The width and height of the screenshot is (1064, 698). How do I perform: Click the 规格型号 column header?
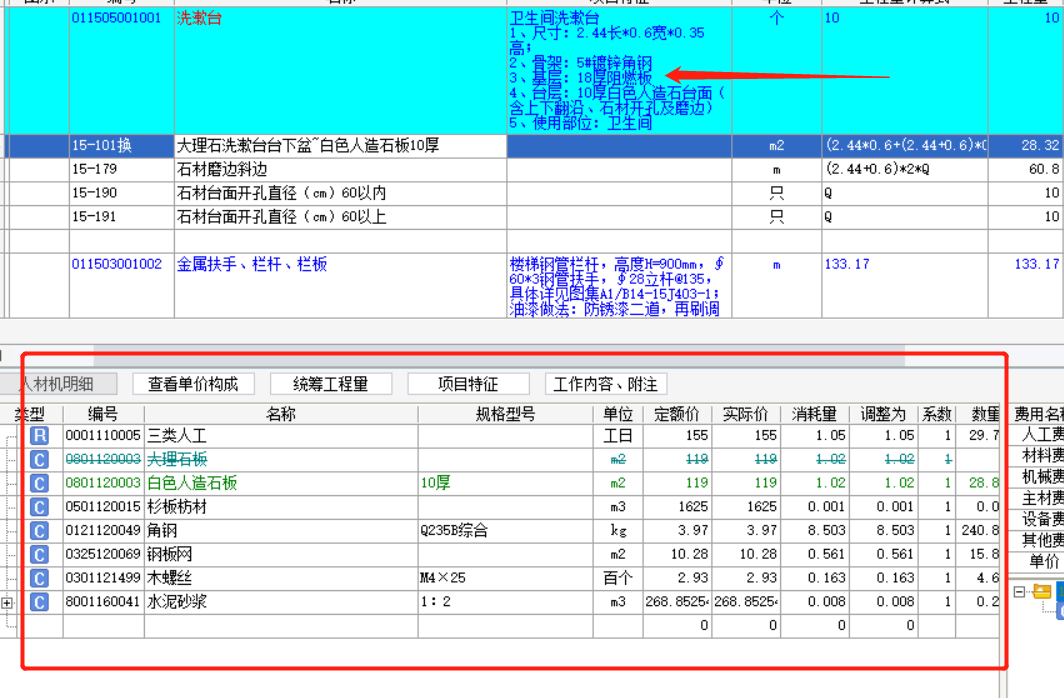click(506, 414)
